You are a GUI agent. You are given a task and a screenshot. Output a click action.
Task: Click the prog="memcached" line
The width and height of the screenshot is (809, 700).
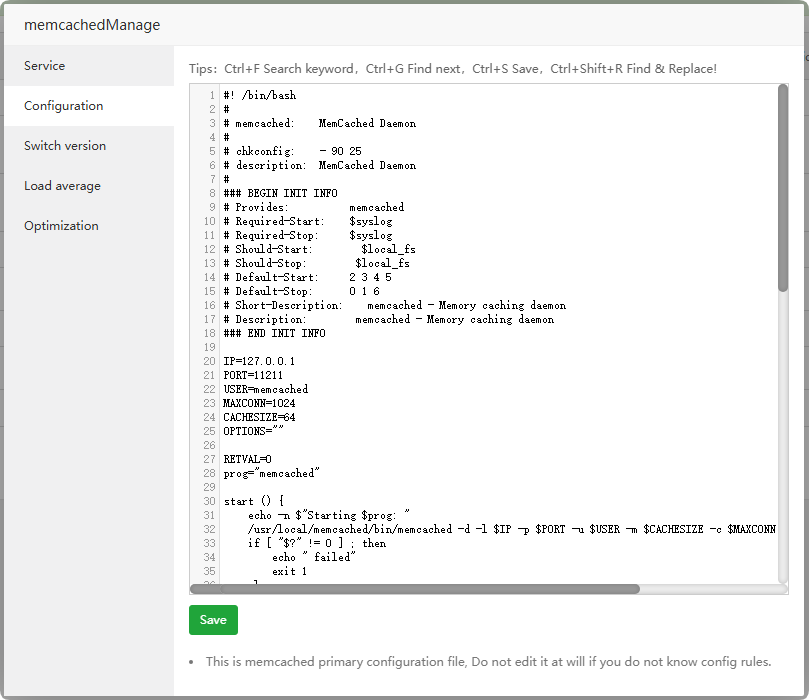click(271, 473)
